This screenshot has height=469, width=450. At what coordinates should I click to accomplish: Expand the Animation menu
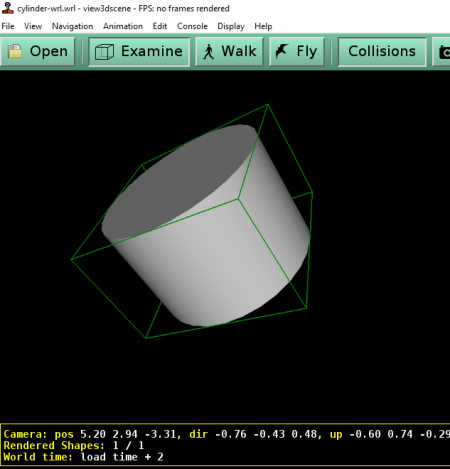[123, 26]
